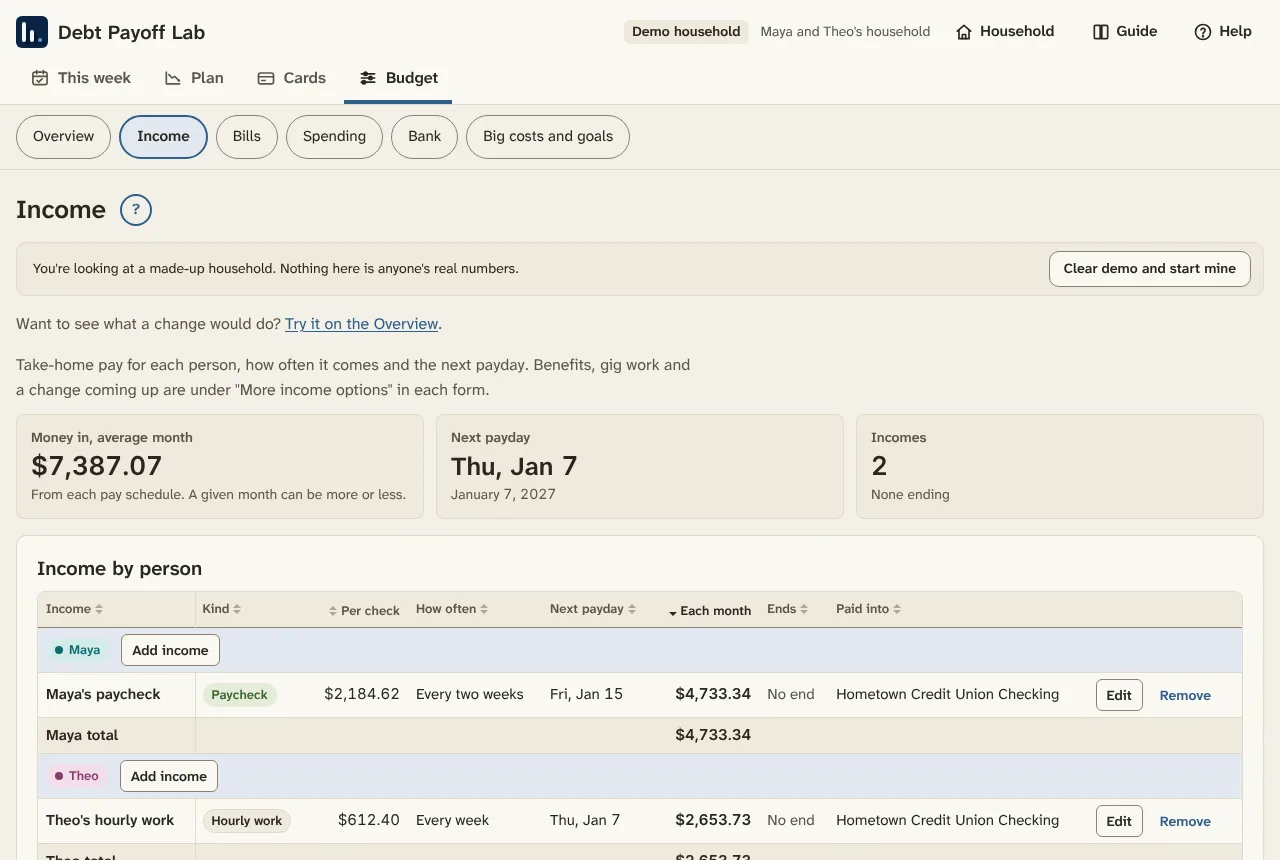Select the Overview pill
Viewport: 1280px width, 860px height.
pos(63,137)
